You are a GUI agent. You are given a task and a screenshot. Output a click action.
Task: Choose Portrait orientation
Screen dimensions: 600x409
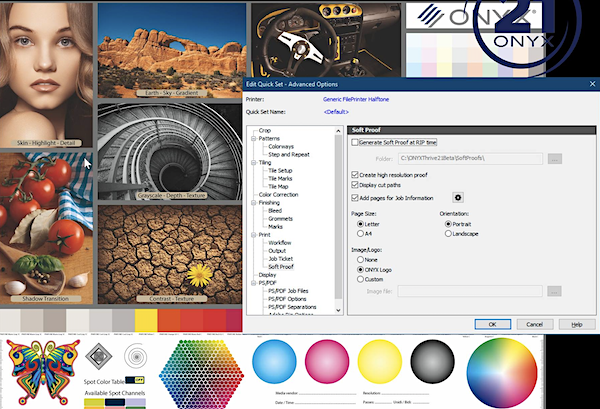click(448, 224)
